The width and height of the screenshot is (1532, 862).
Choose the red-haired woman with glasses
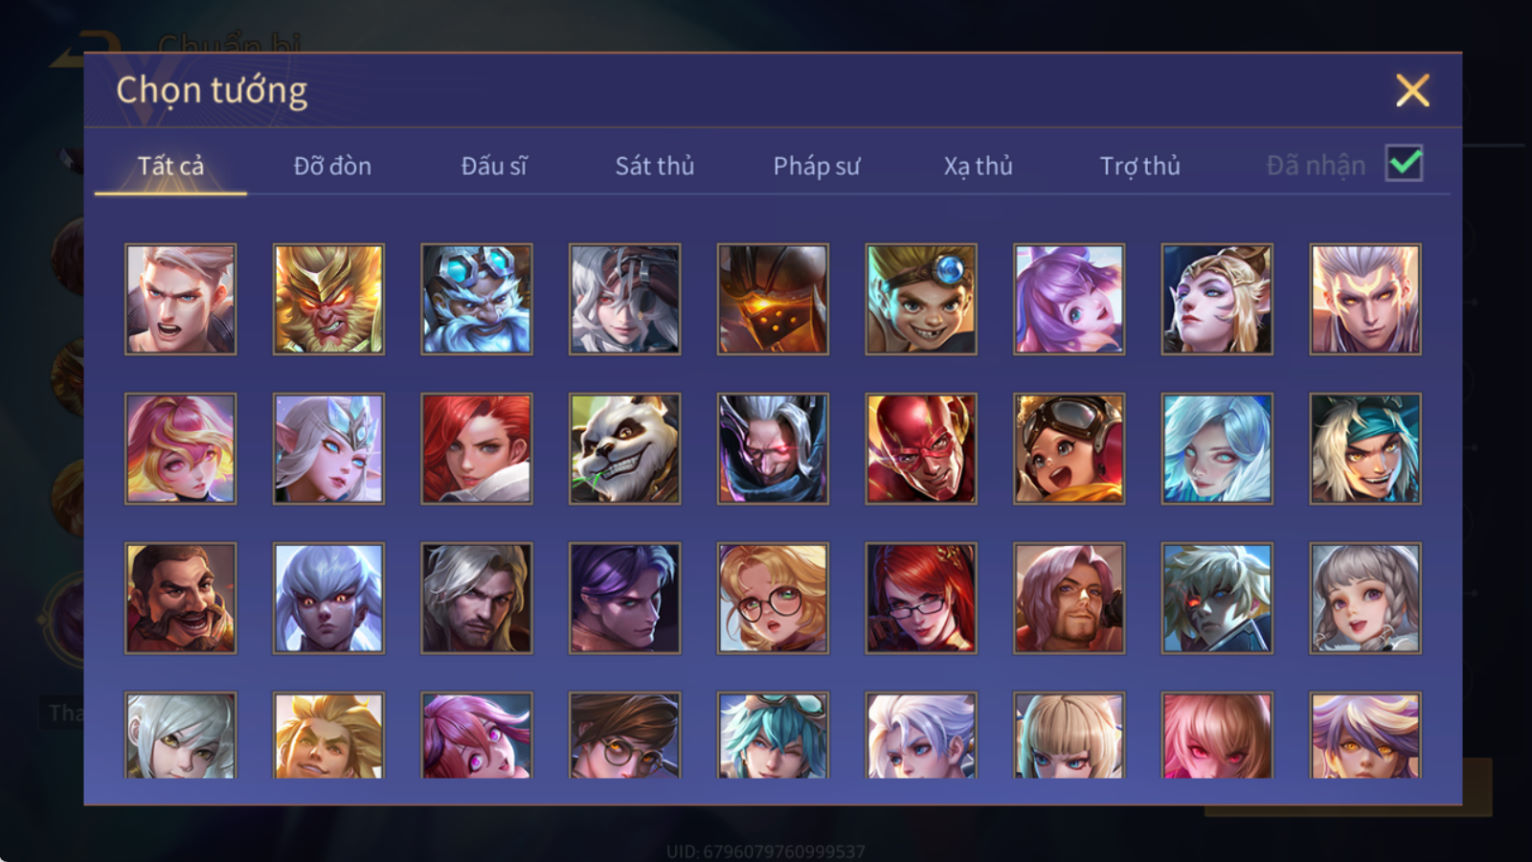point(921,598)
